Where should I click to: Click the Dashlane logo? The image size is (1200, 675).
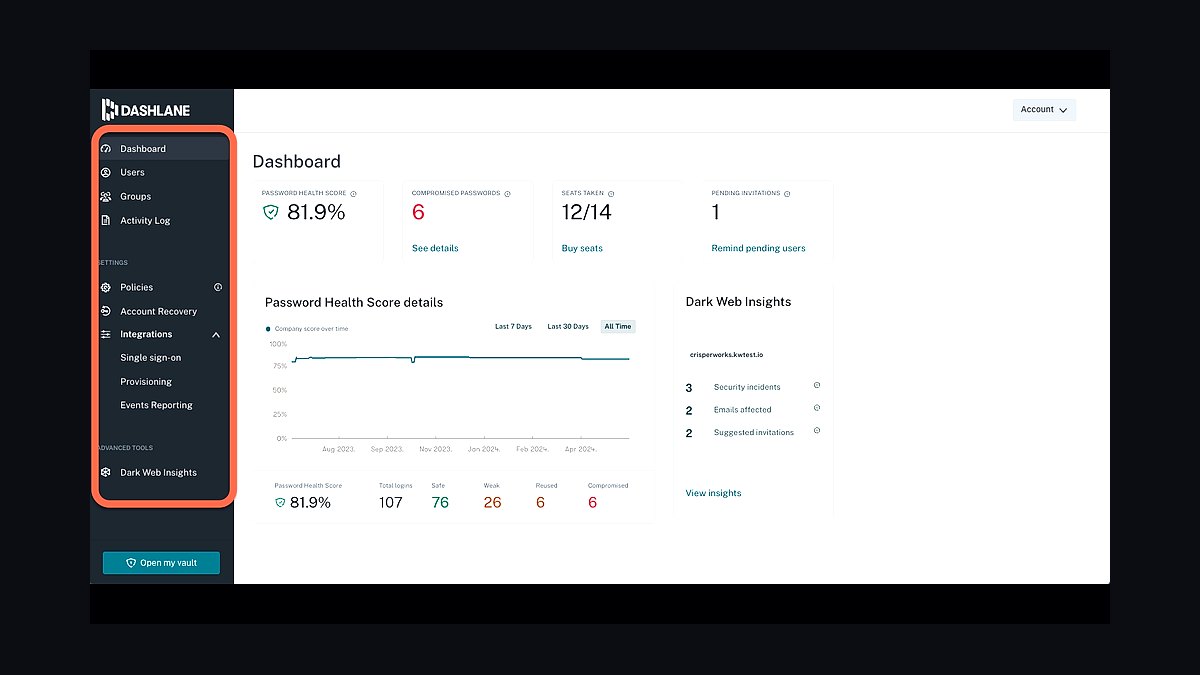(x=146, y=110)
